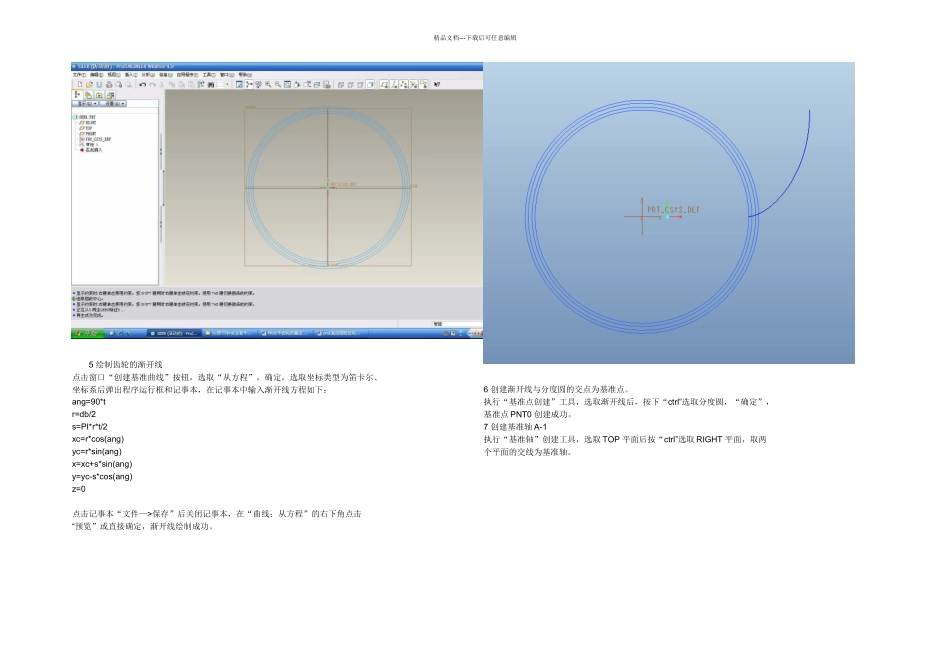The height and width of the screenshot is (672, 950).
Task: Click the context Help arrow icon
Action: [437, 84]
